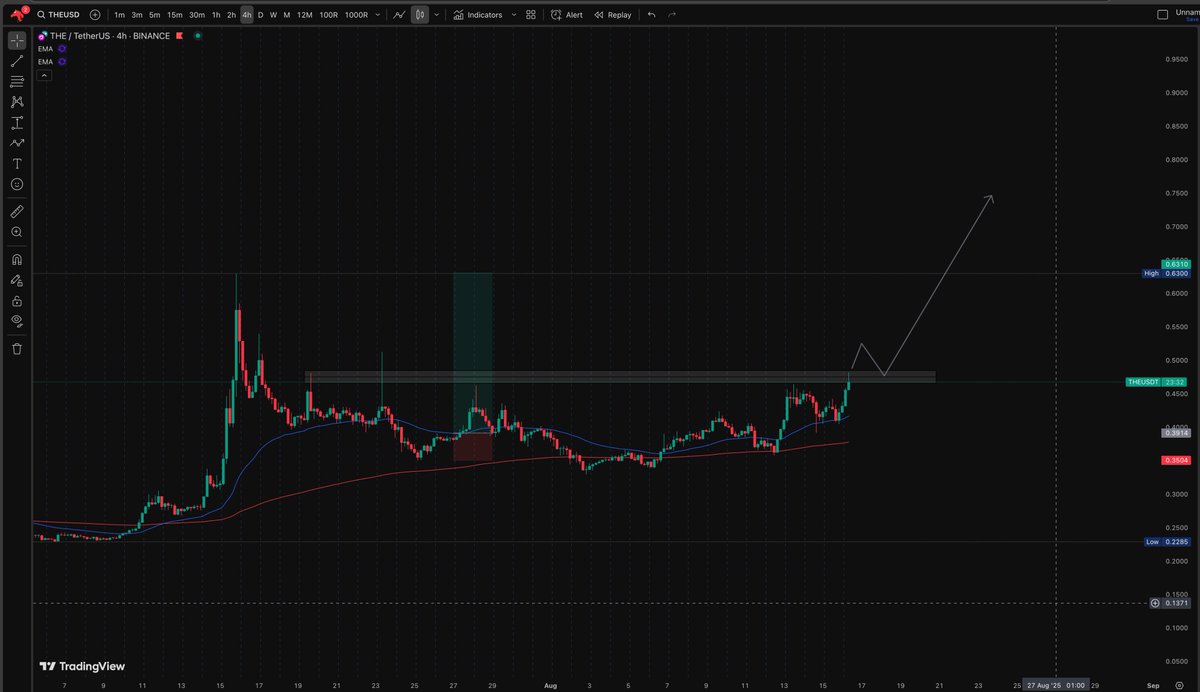1200x692 pixels.
Task: Open the THEUSD symbol search
Action: coord(58,15)
